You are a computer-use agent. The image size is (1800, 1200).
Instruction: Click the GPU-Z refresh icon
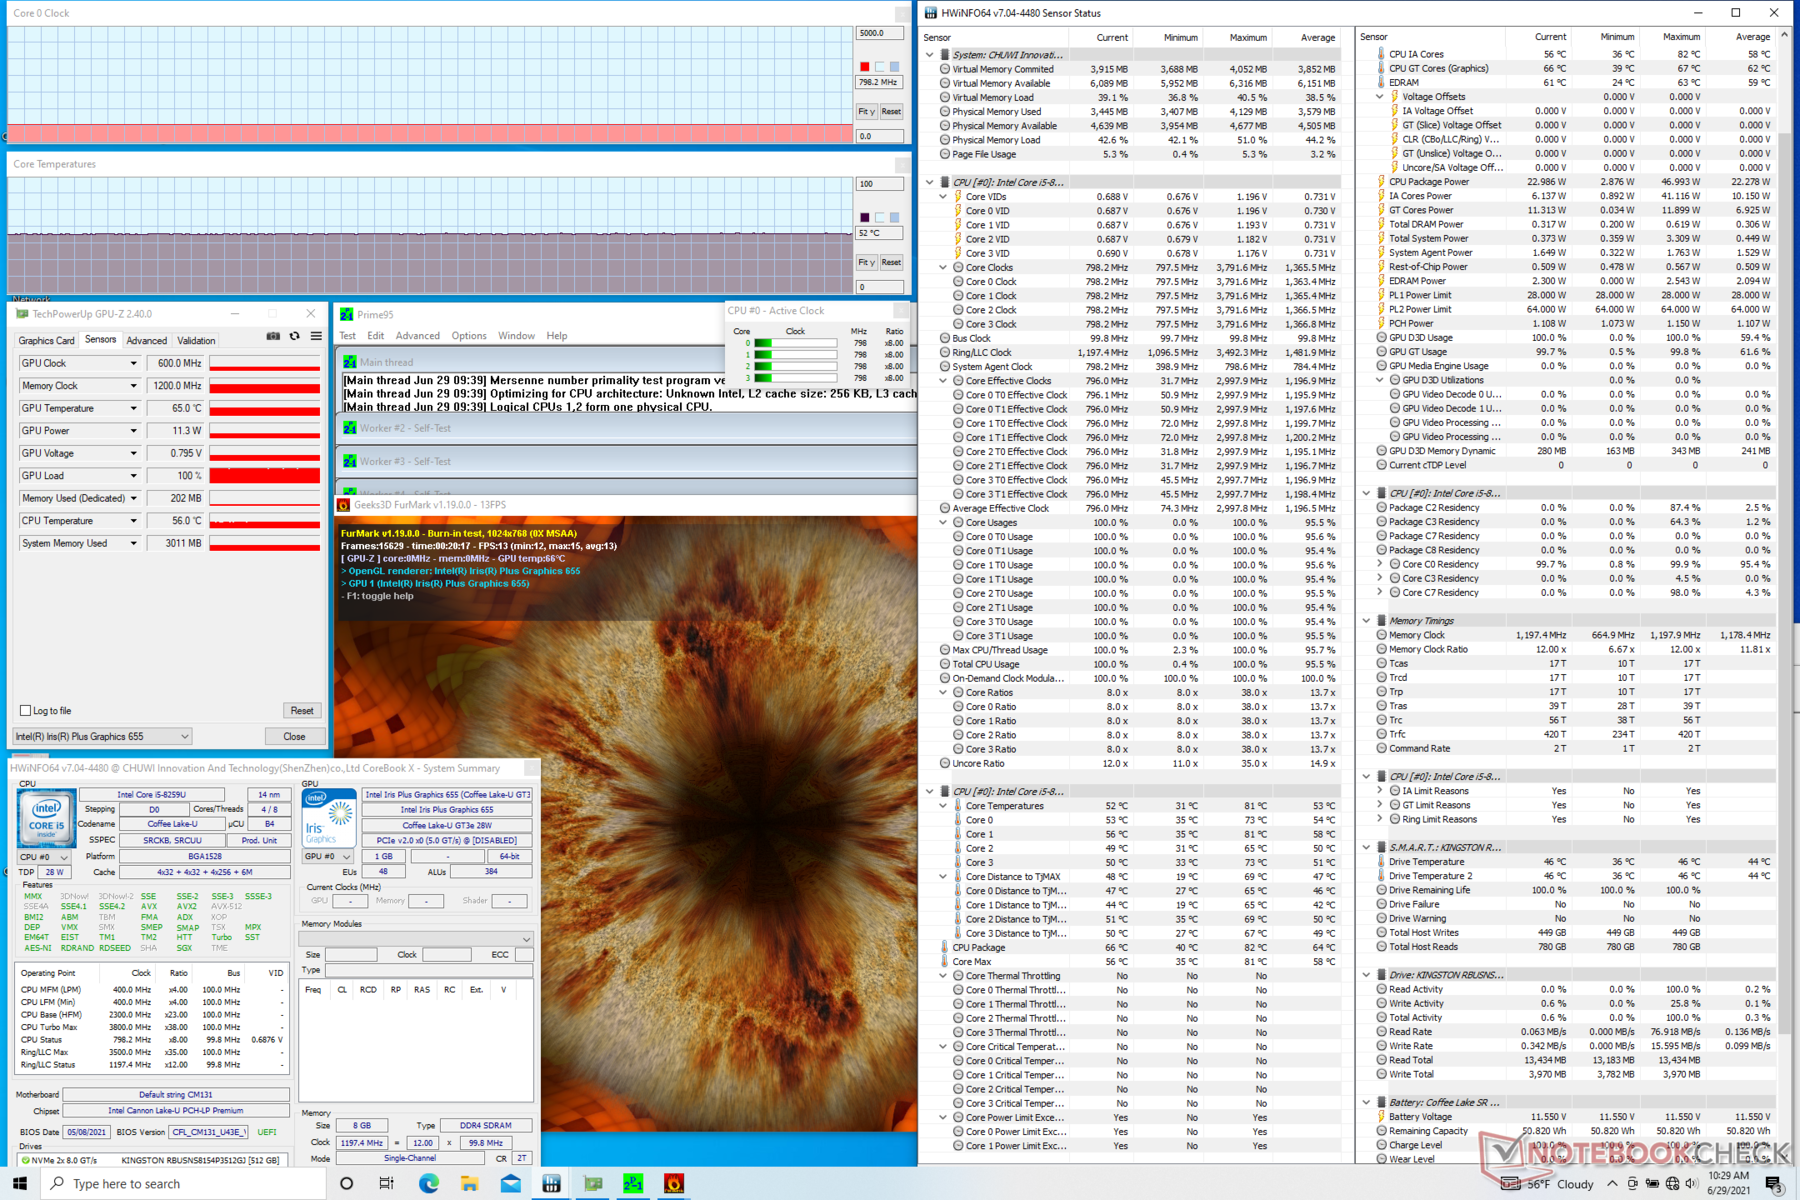tap(294, 337)
